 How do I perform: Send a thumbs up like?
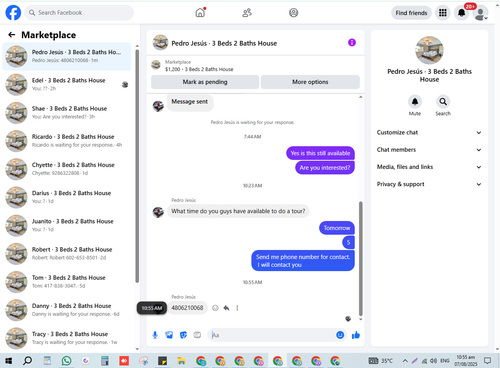click(x=356, y=335)
